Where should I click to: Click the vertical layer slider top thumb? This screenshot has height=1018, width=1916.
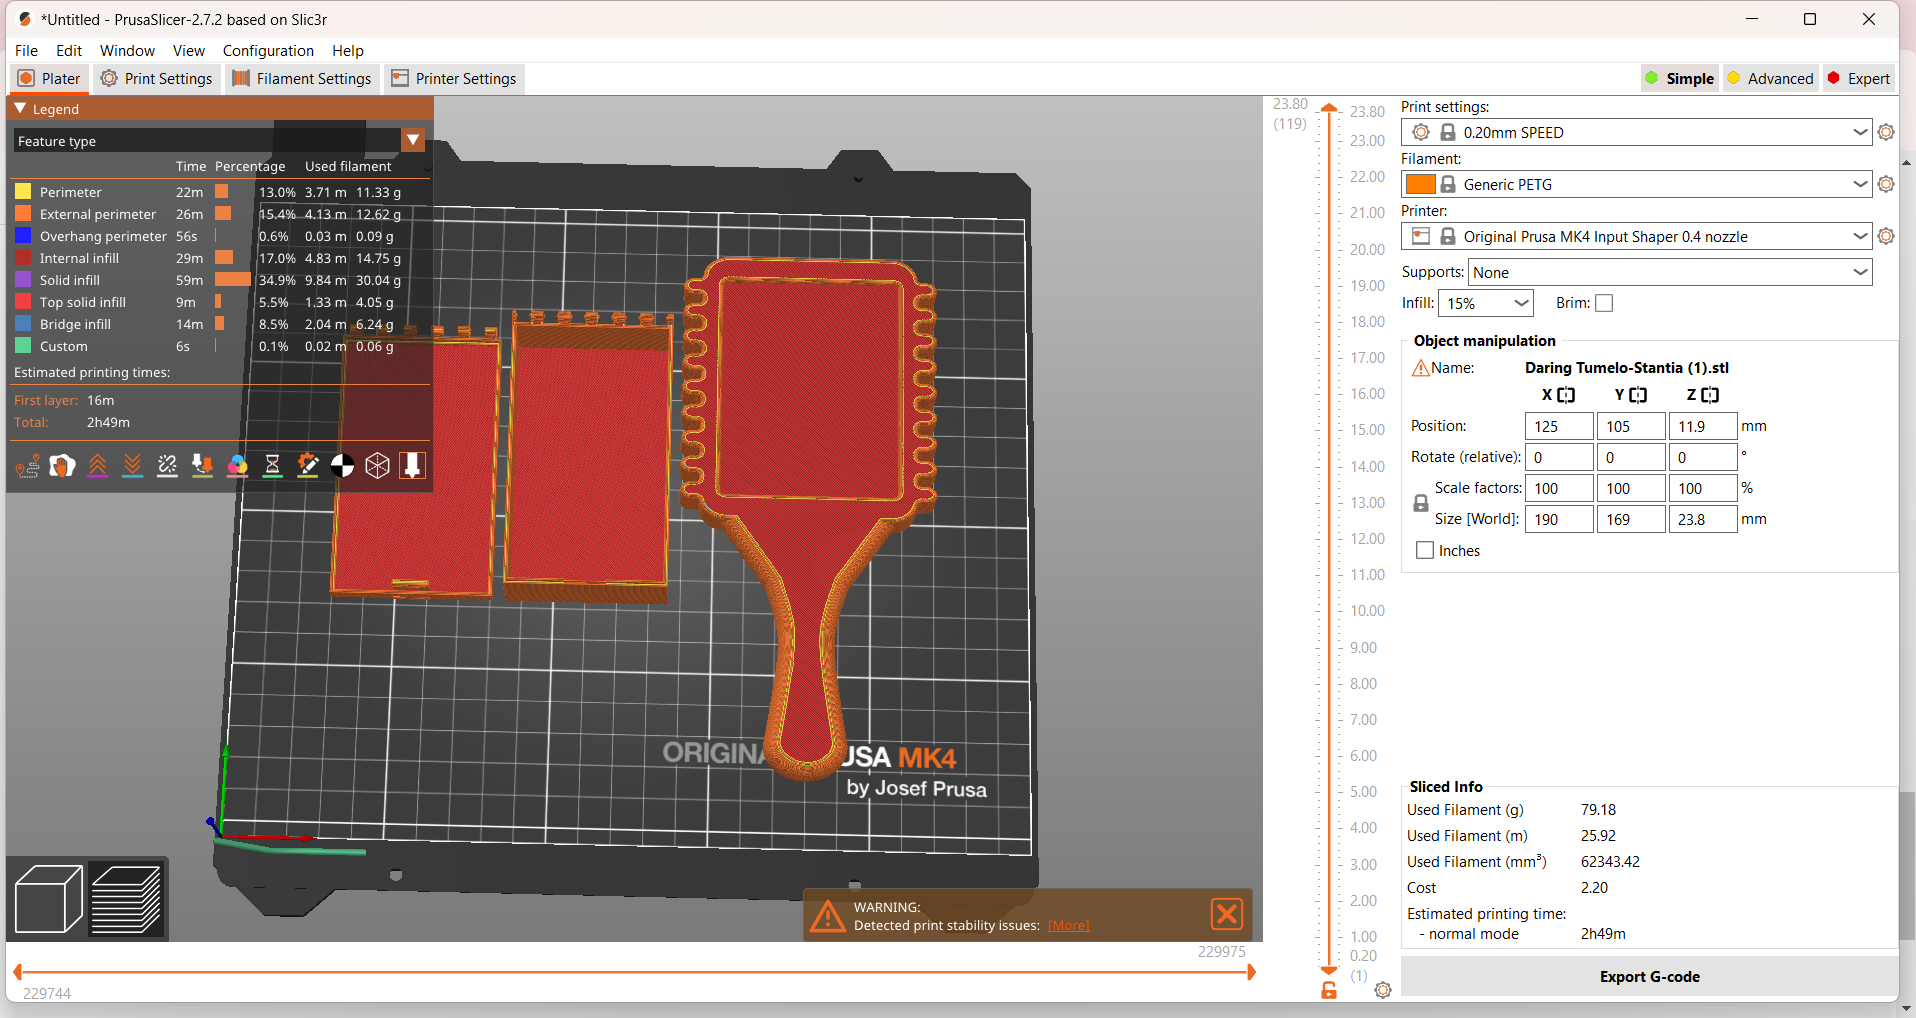pyautogui.click(x=1329, y=107)
